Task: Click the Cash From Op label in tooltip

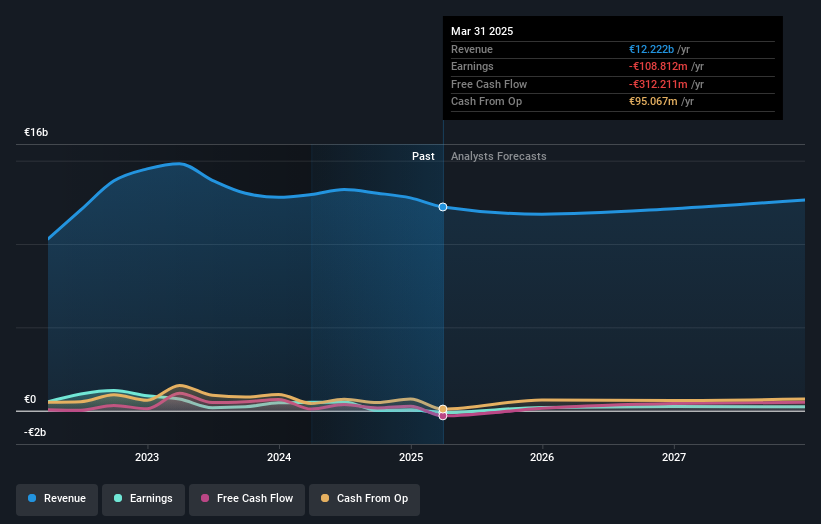Action: (x=486, y=102)
